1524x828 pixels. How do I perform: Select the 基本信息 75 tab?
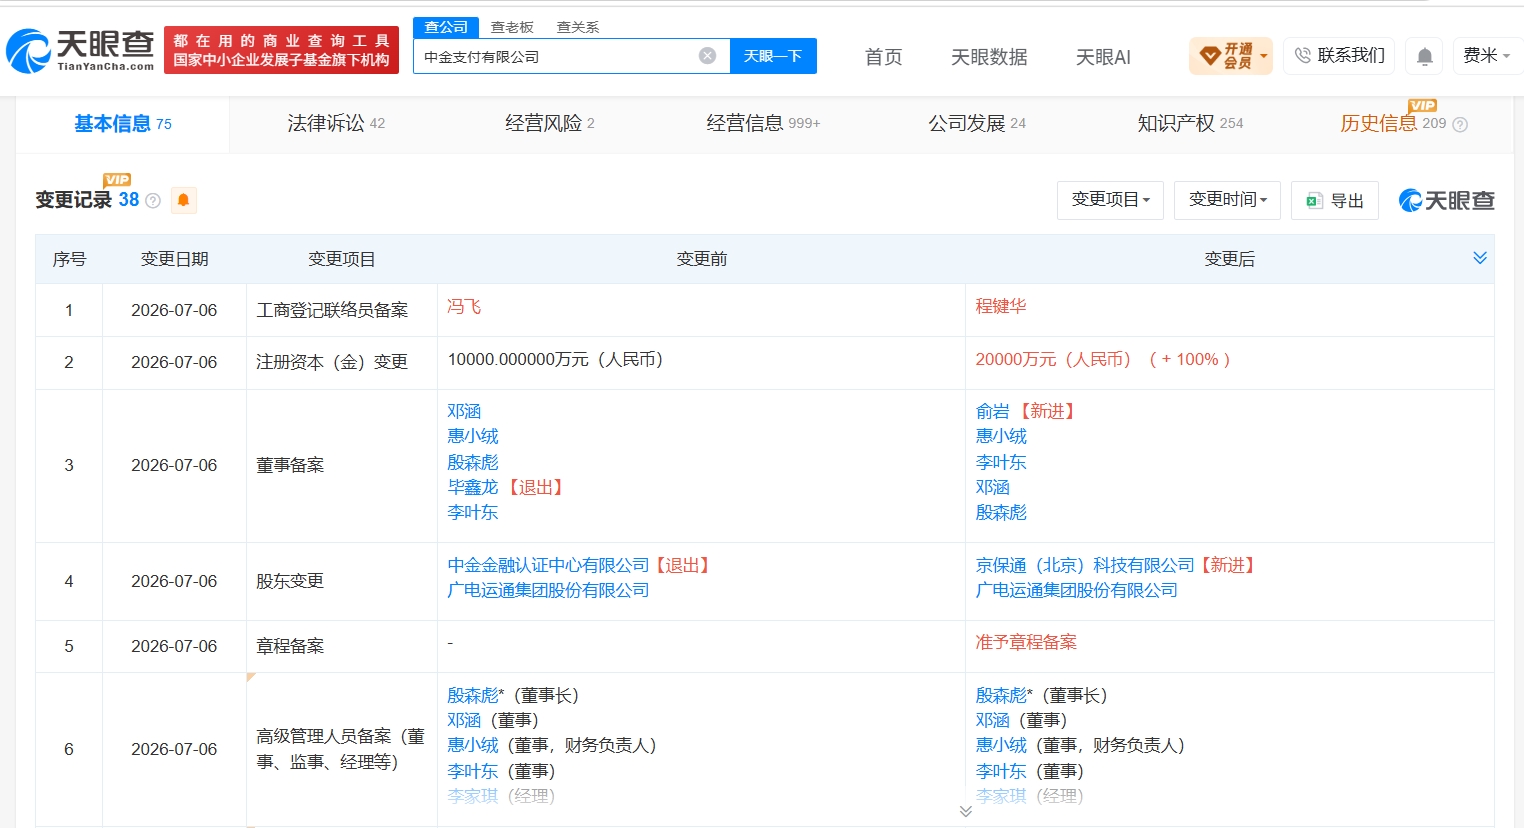123,124
